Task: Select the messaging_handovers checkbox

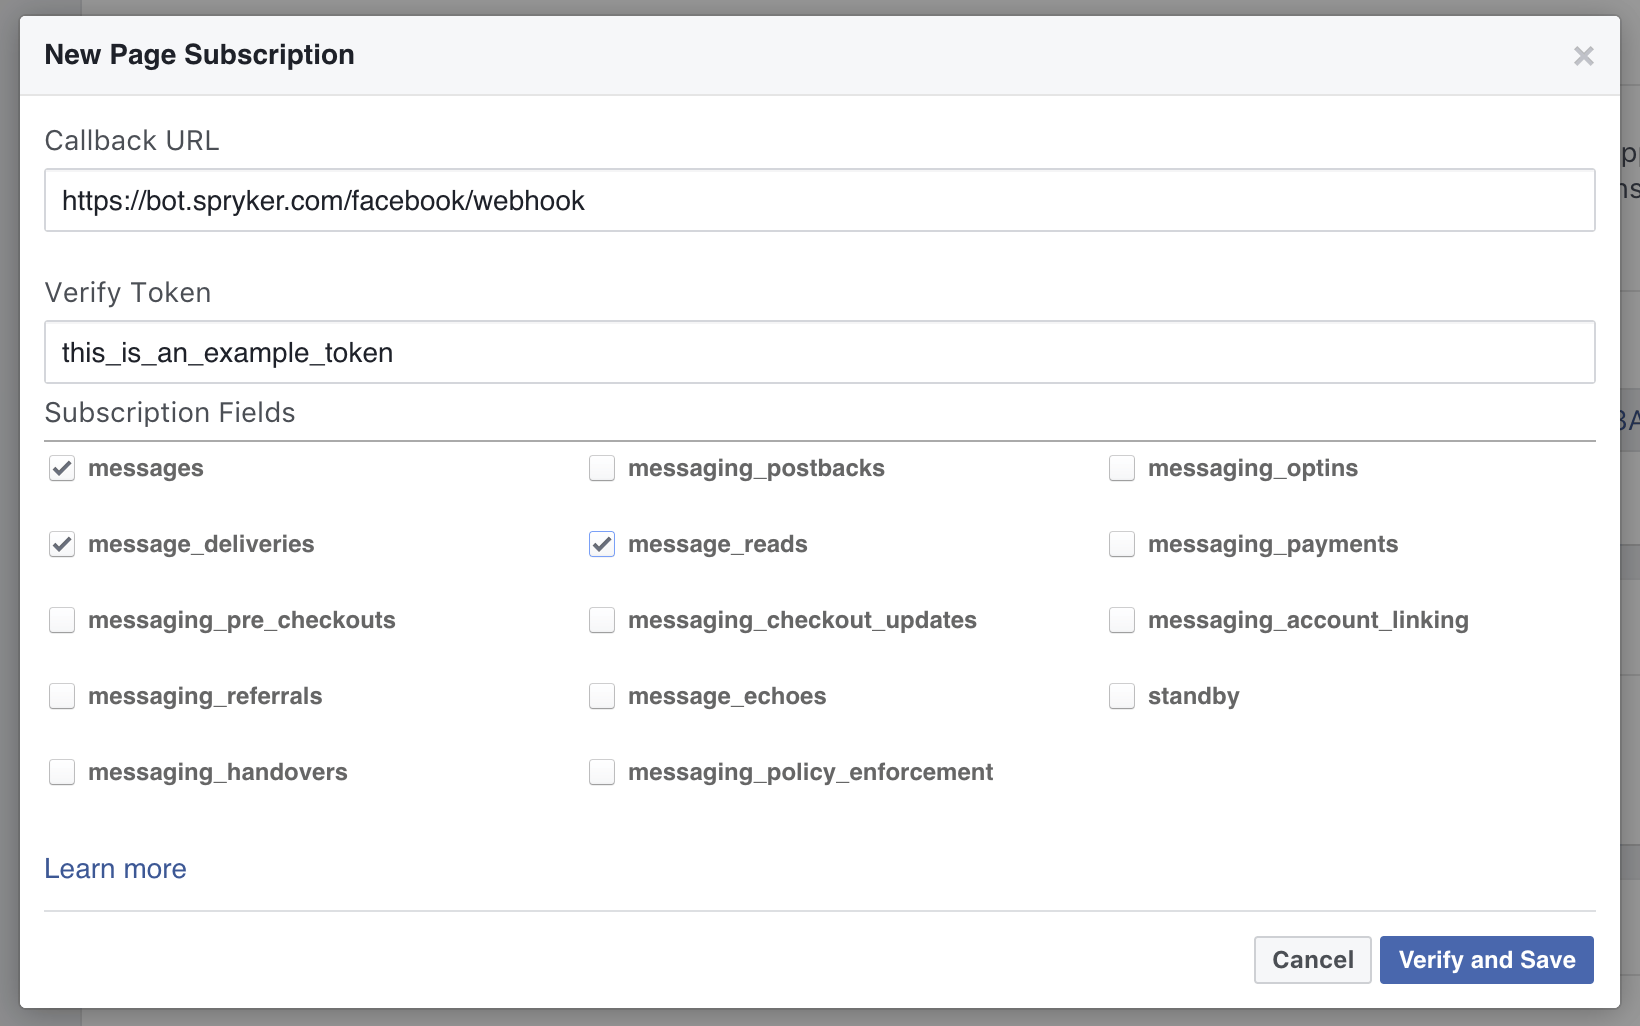Action: 62,772
